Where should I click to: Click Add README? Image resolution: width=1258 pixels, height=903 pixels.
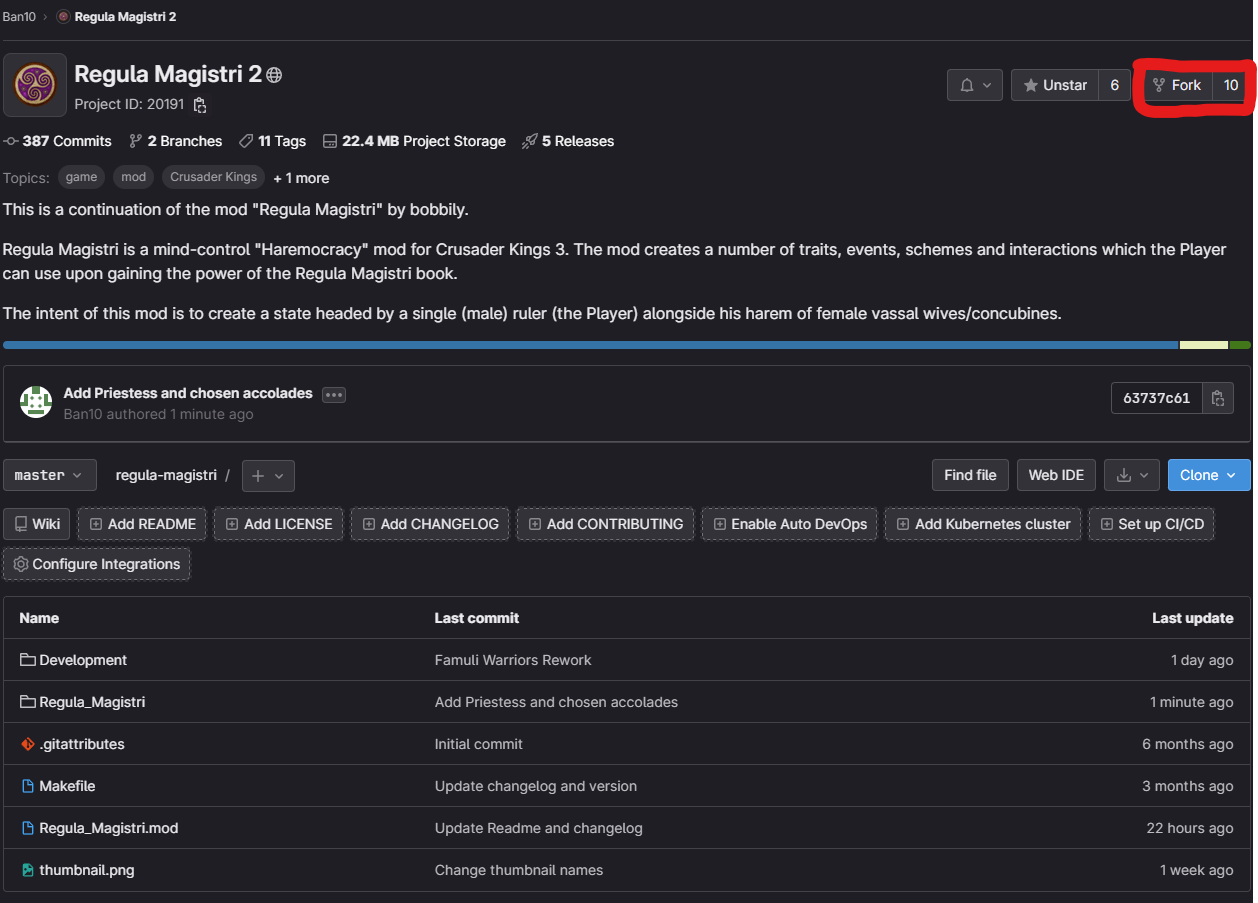pos(143,524)
